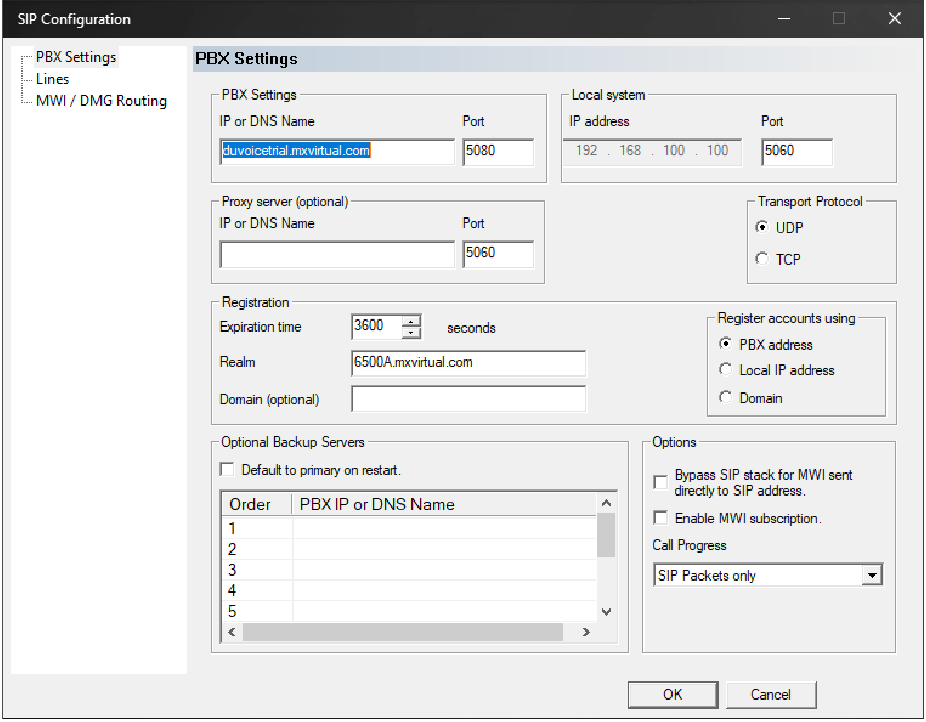
Task: Choose Local IP address for registering accounts
Action: pyautogui.click(x=726, y=370)
